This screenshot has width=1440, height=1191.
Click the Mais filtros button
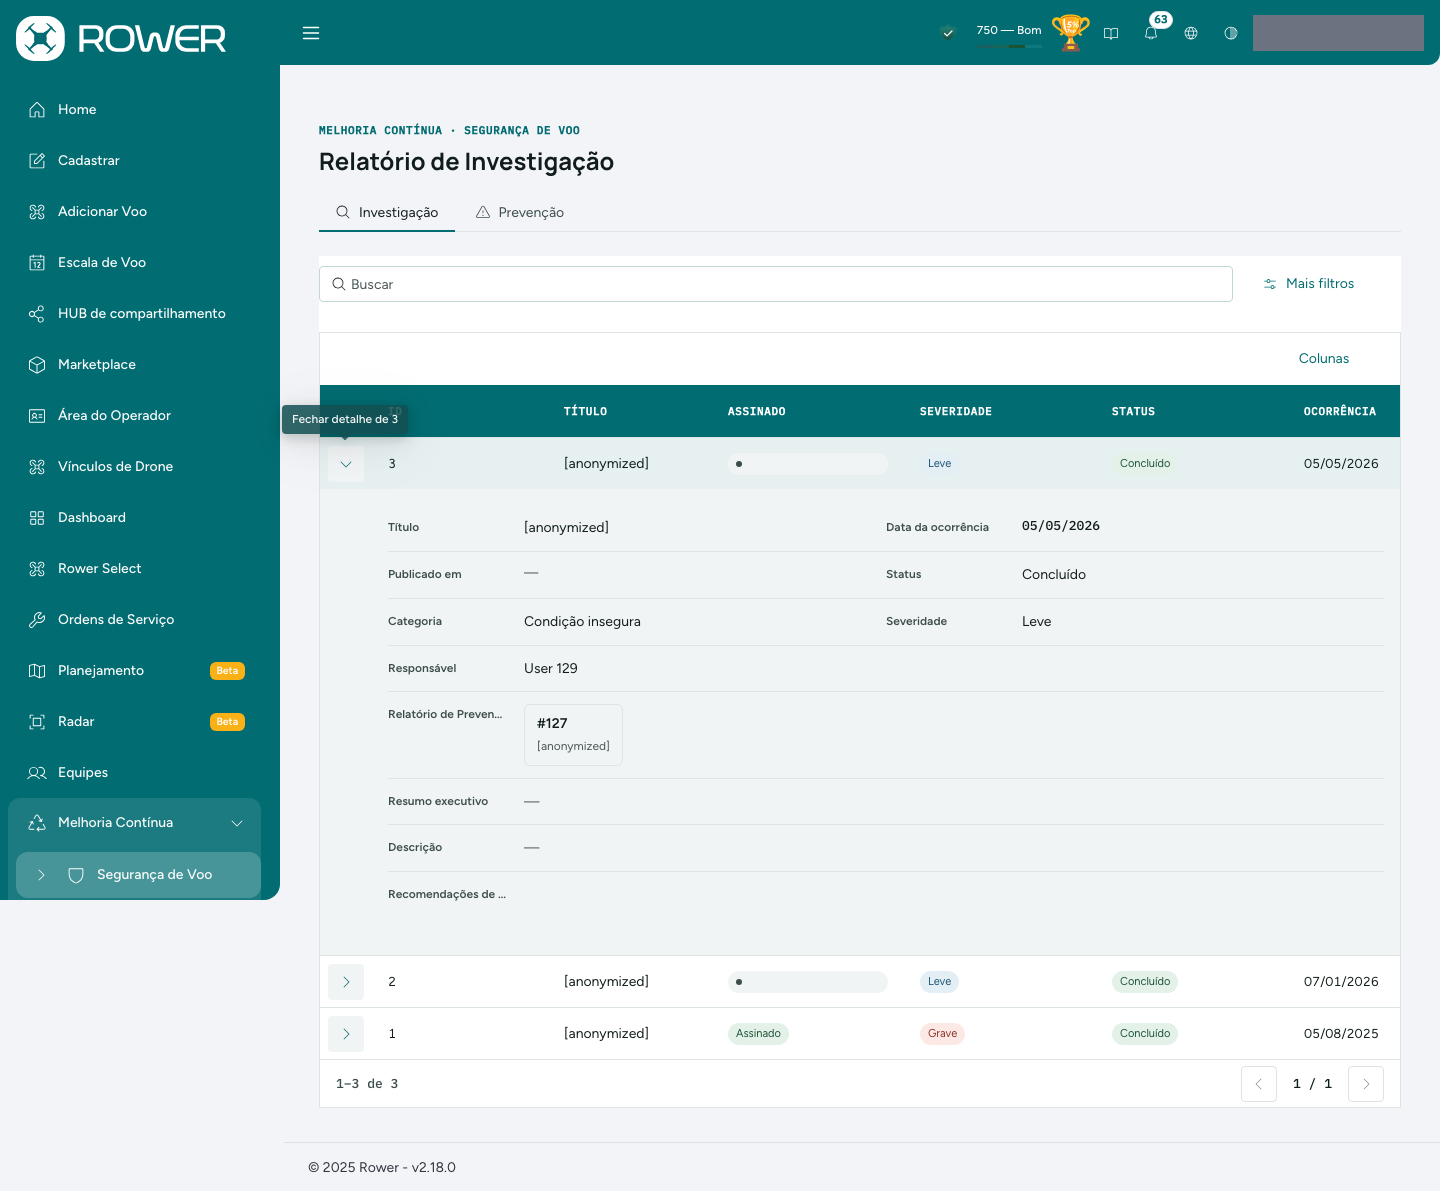coord(1309,284)
